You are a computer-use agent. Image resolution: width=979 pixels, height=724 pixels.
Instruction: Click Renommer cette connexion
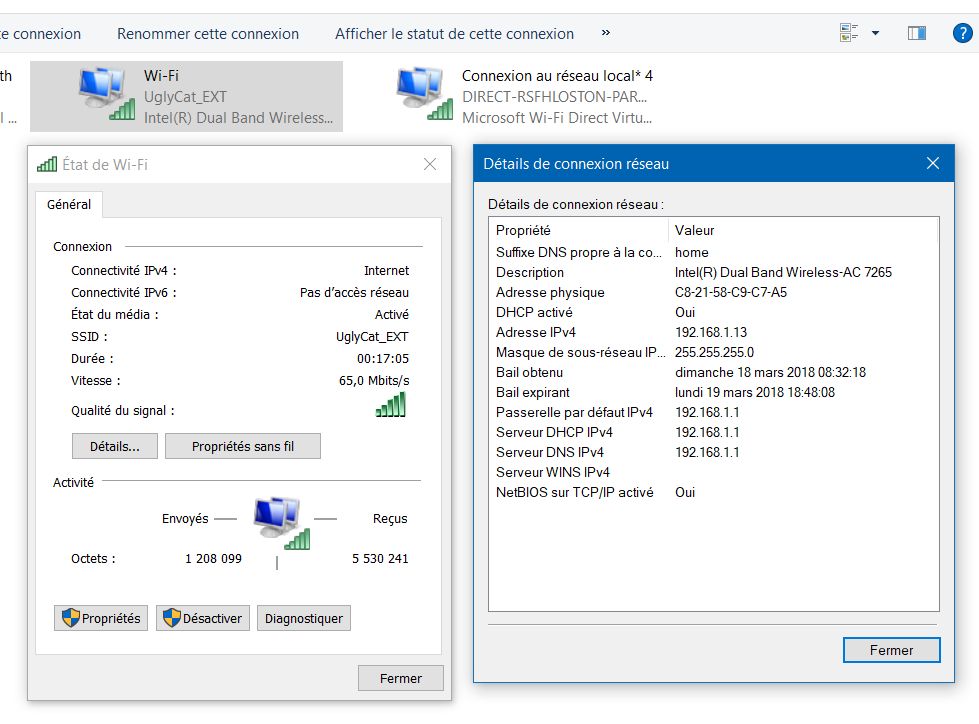coord(208,34)
